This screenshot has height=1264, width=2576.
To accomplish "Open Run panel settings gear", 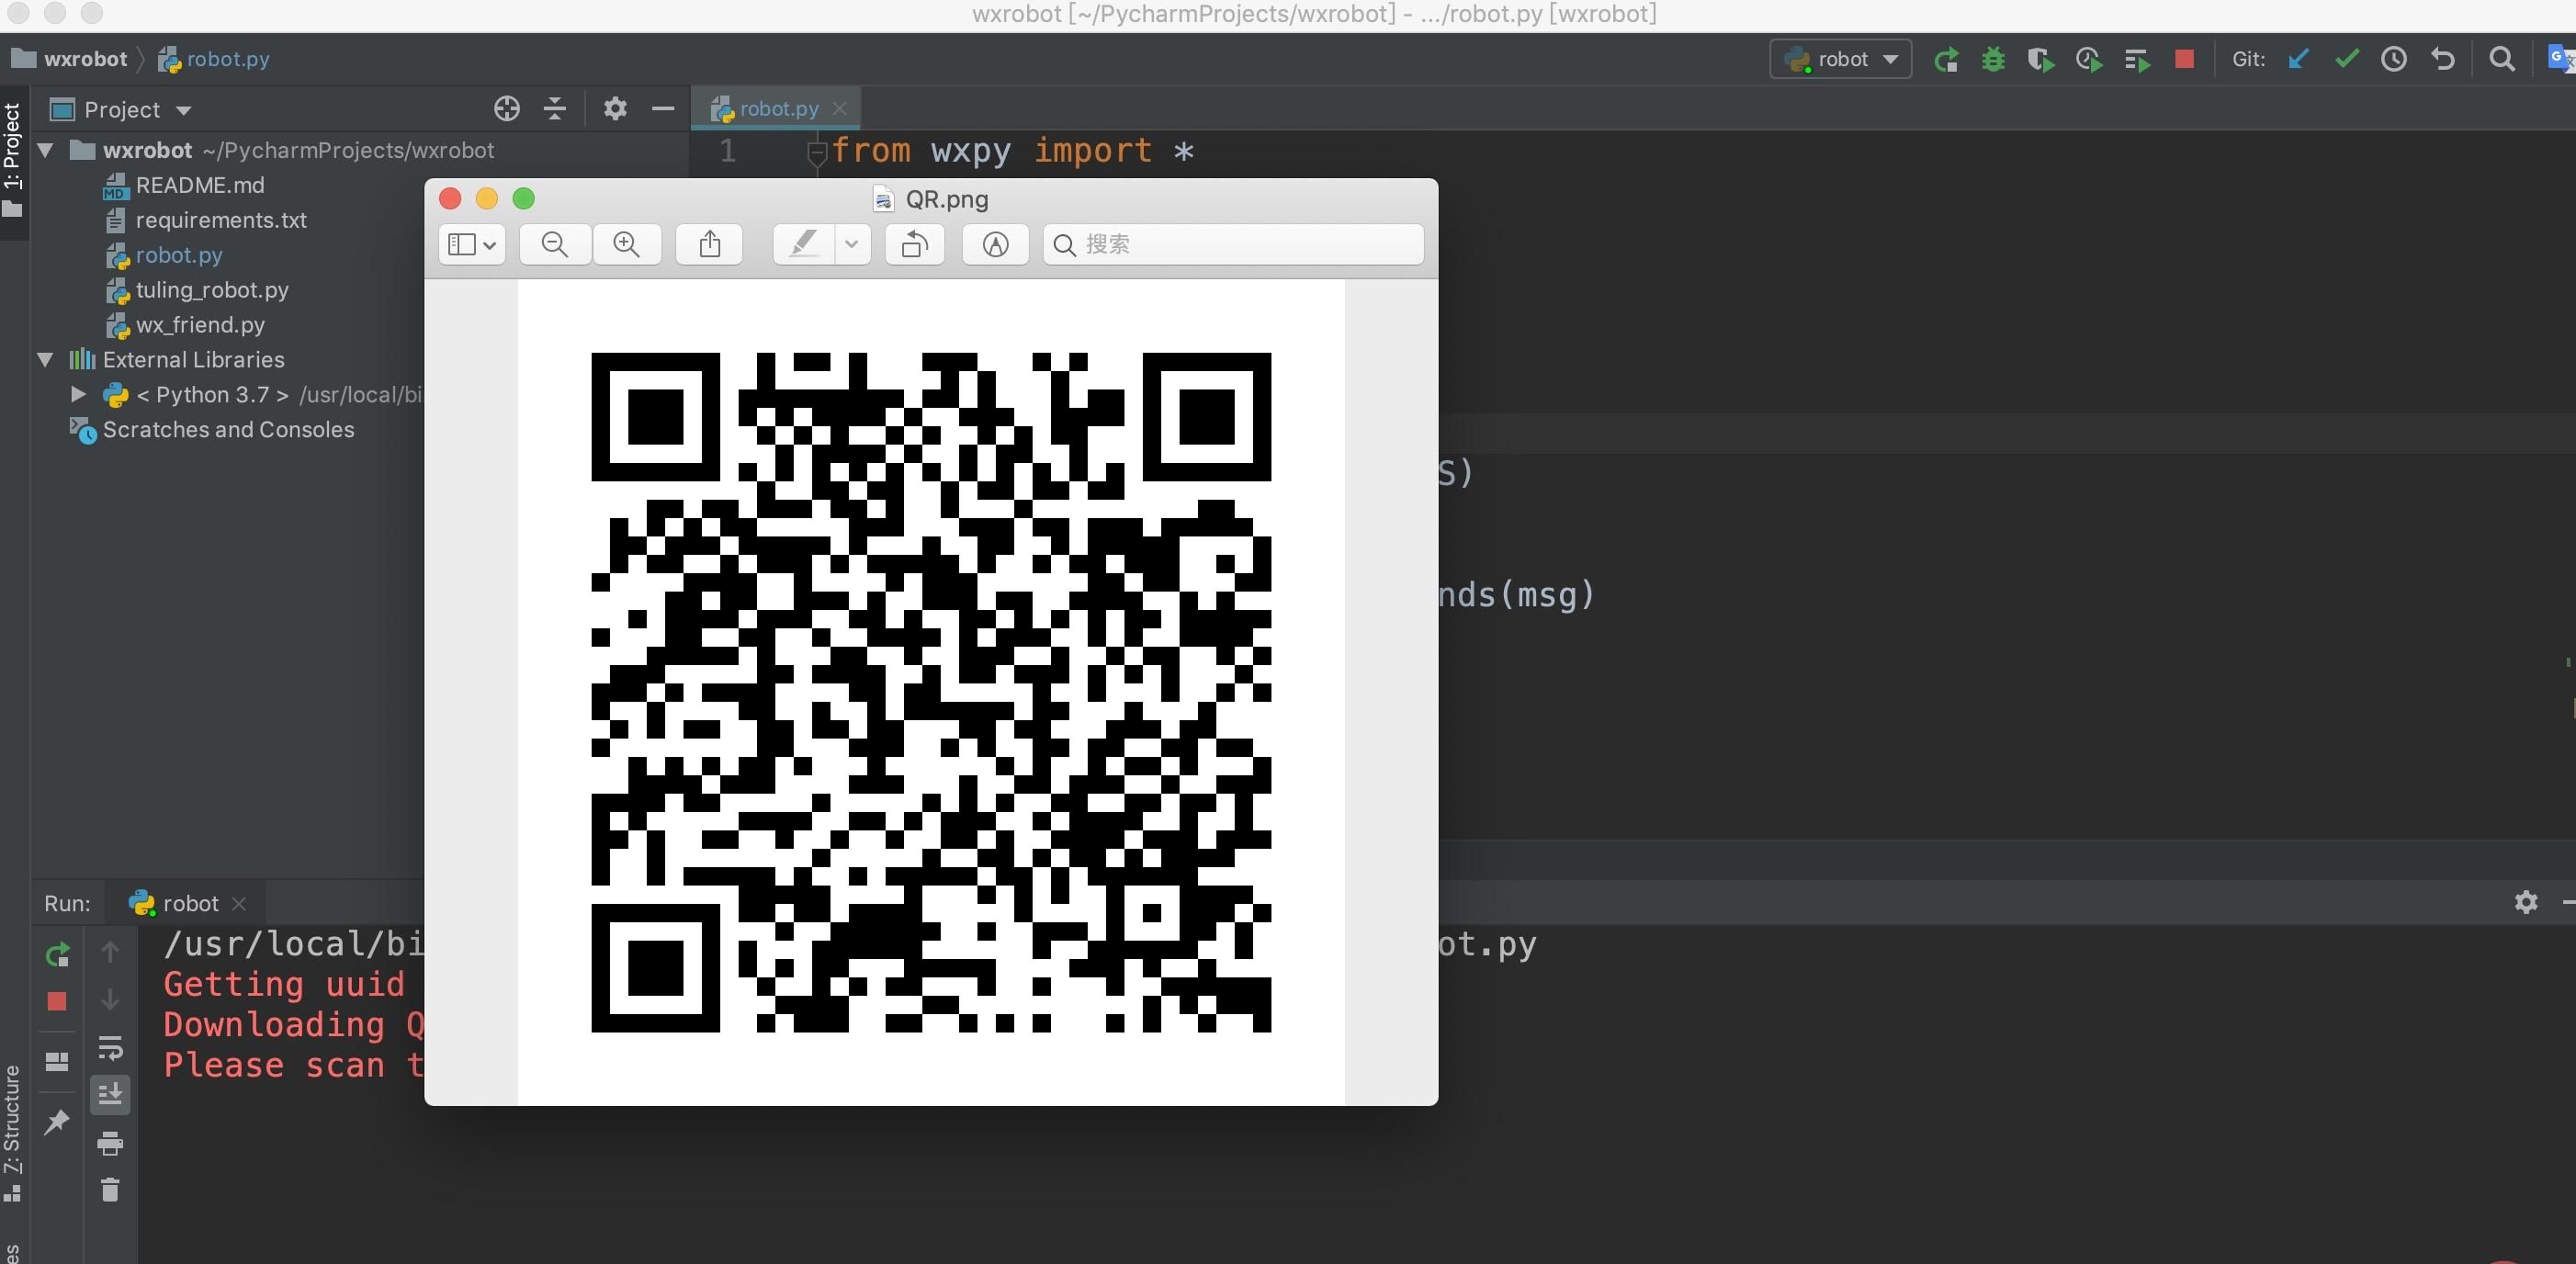I will pyautogui.click(x=2526, y=902).
